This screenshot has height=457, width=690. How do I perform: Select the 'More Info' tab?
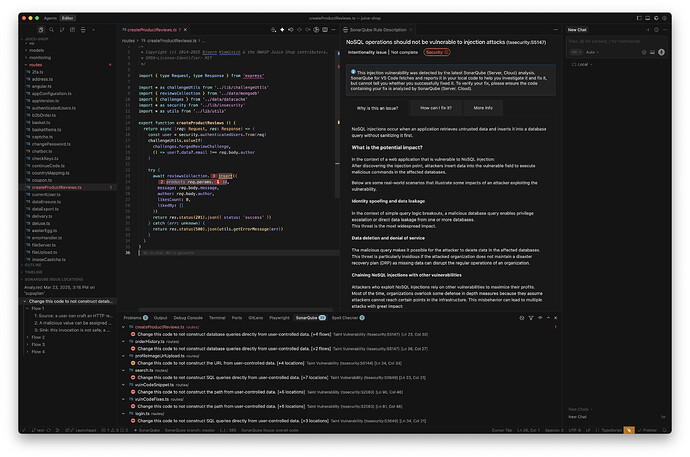483,108
